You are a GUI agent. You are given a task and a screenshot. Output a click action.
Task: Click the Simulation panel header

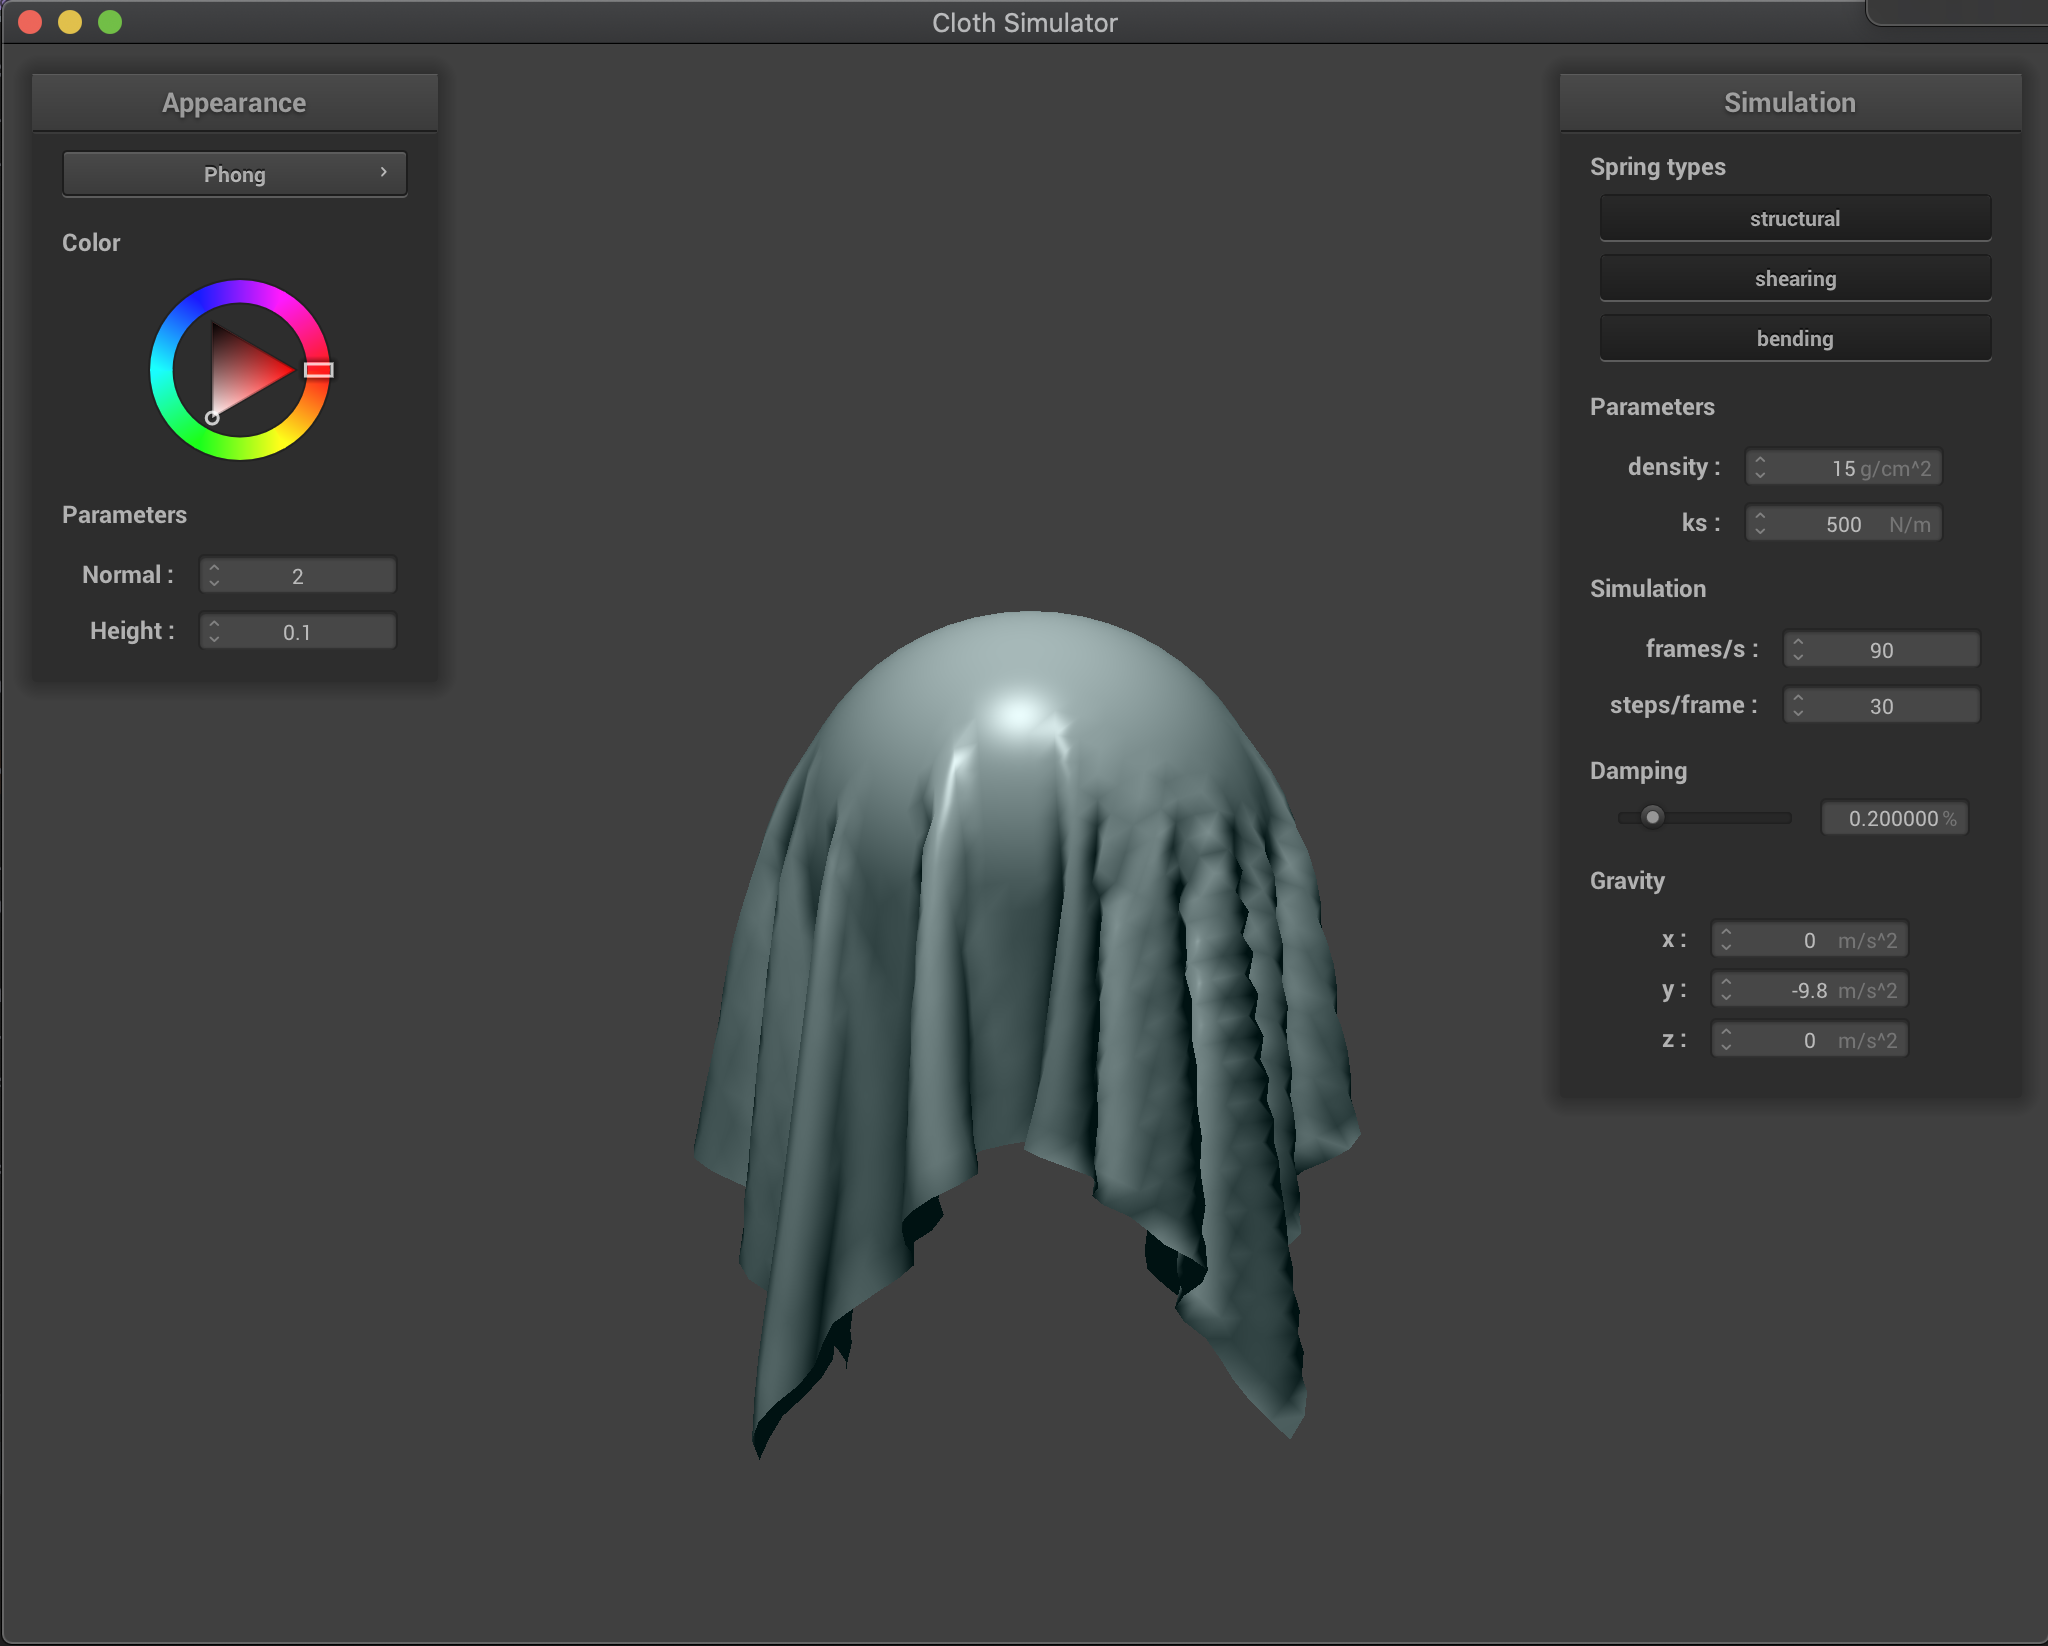[x=1789, y=102]
